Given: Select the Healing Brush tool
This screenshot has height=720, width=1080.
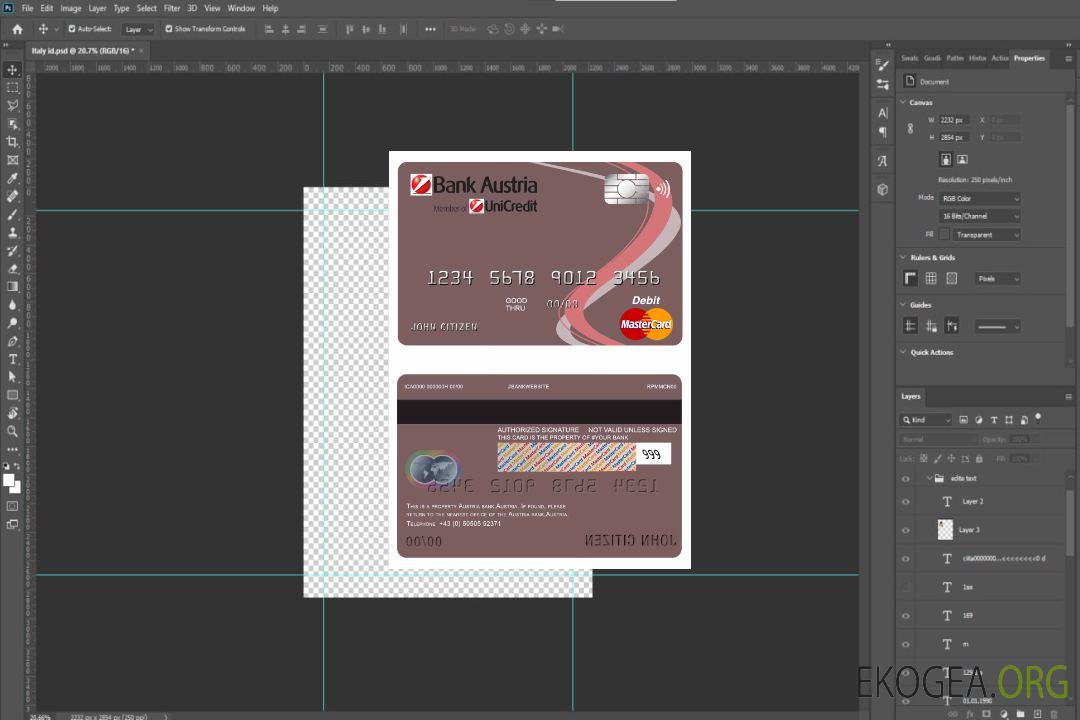Looking at the screenshot, I should click(12, 196).
